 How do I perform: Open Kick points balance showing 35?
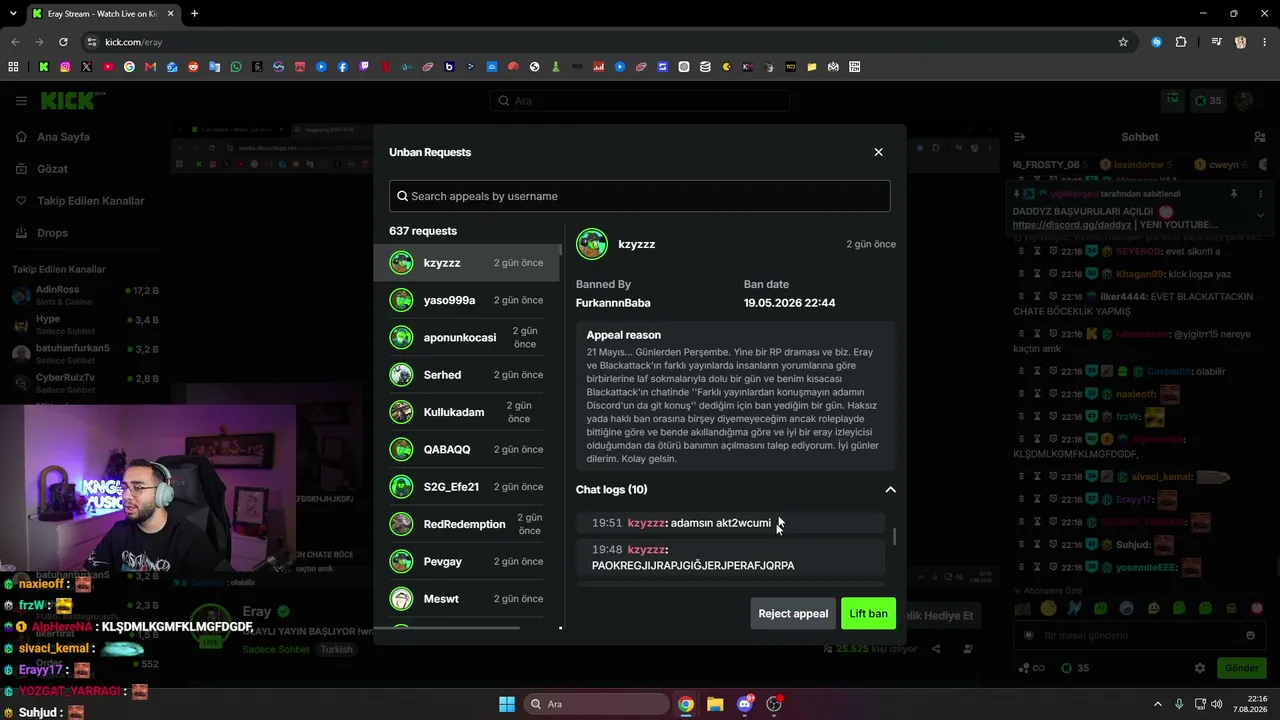[x=1207, y=100]
